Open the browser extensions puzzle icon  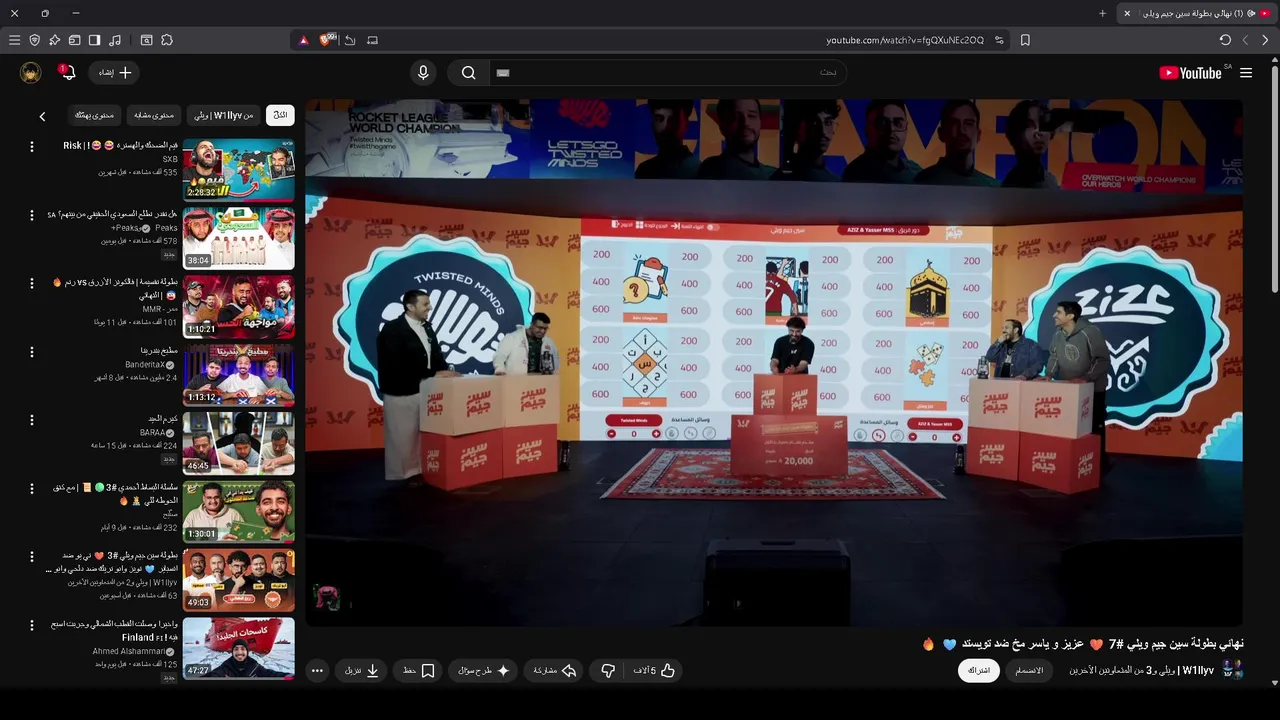tap(167, 40)
